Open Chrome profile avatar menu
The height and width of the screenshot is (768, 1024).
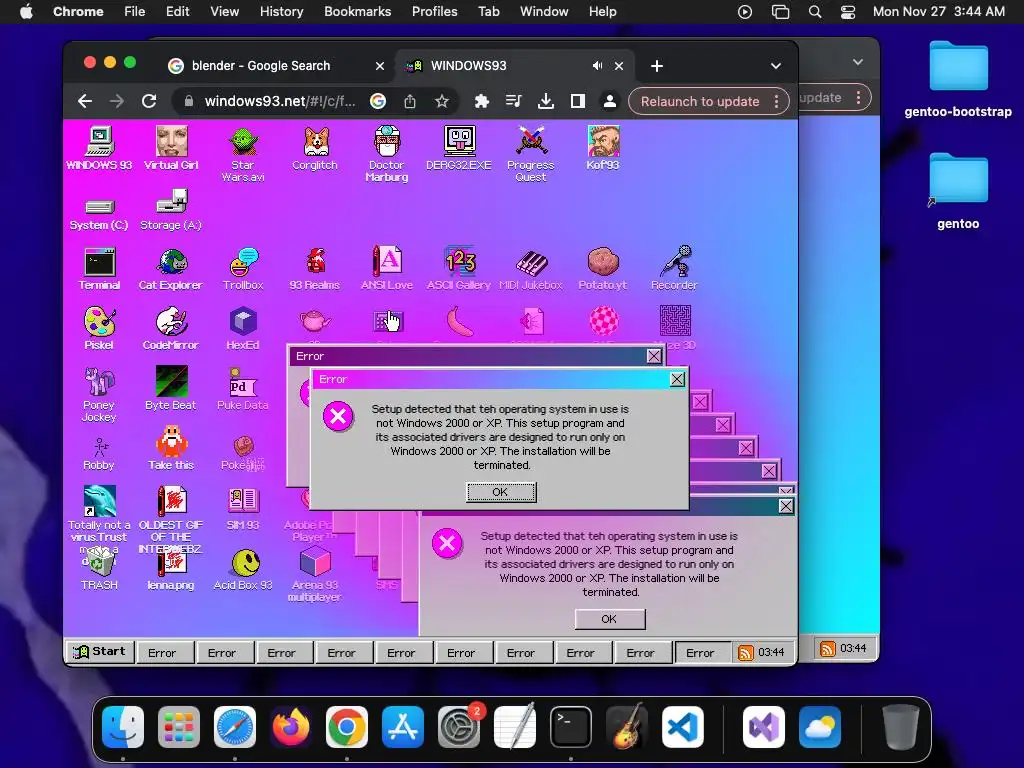tap(610, 101)
